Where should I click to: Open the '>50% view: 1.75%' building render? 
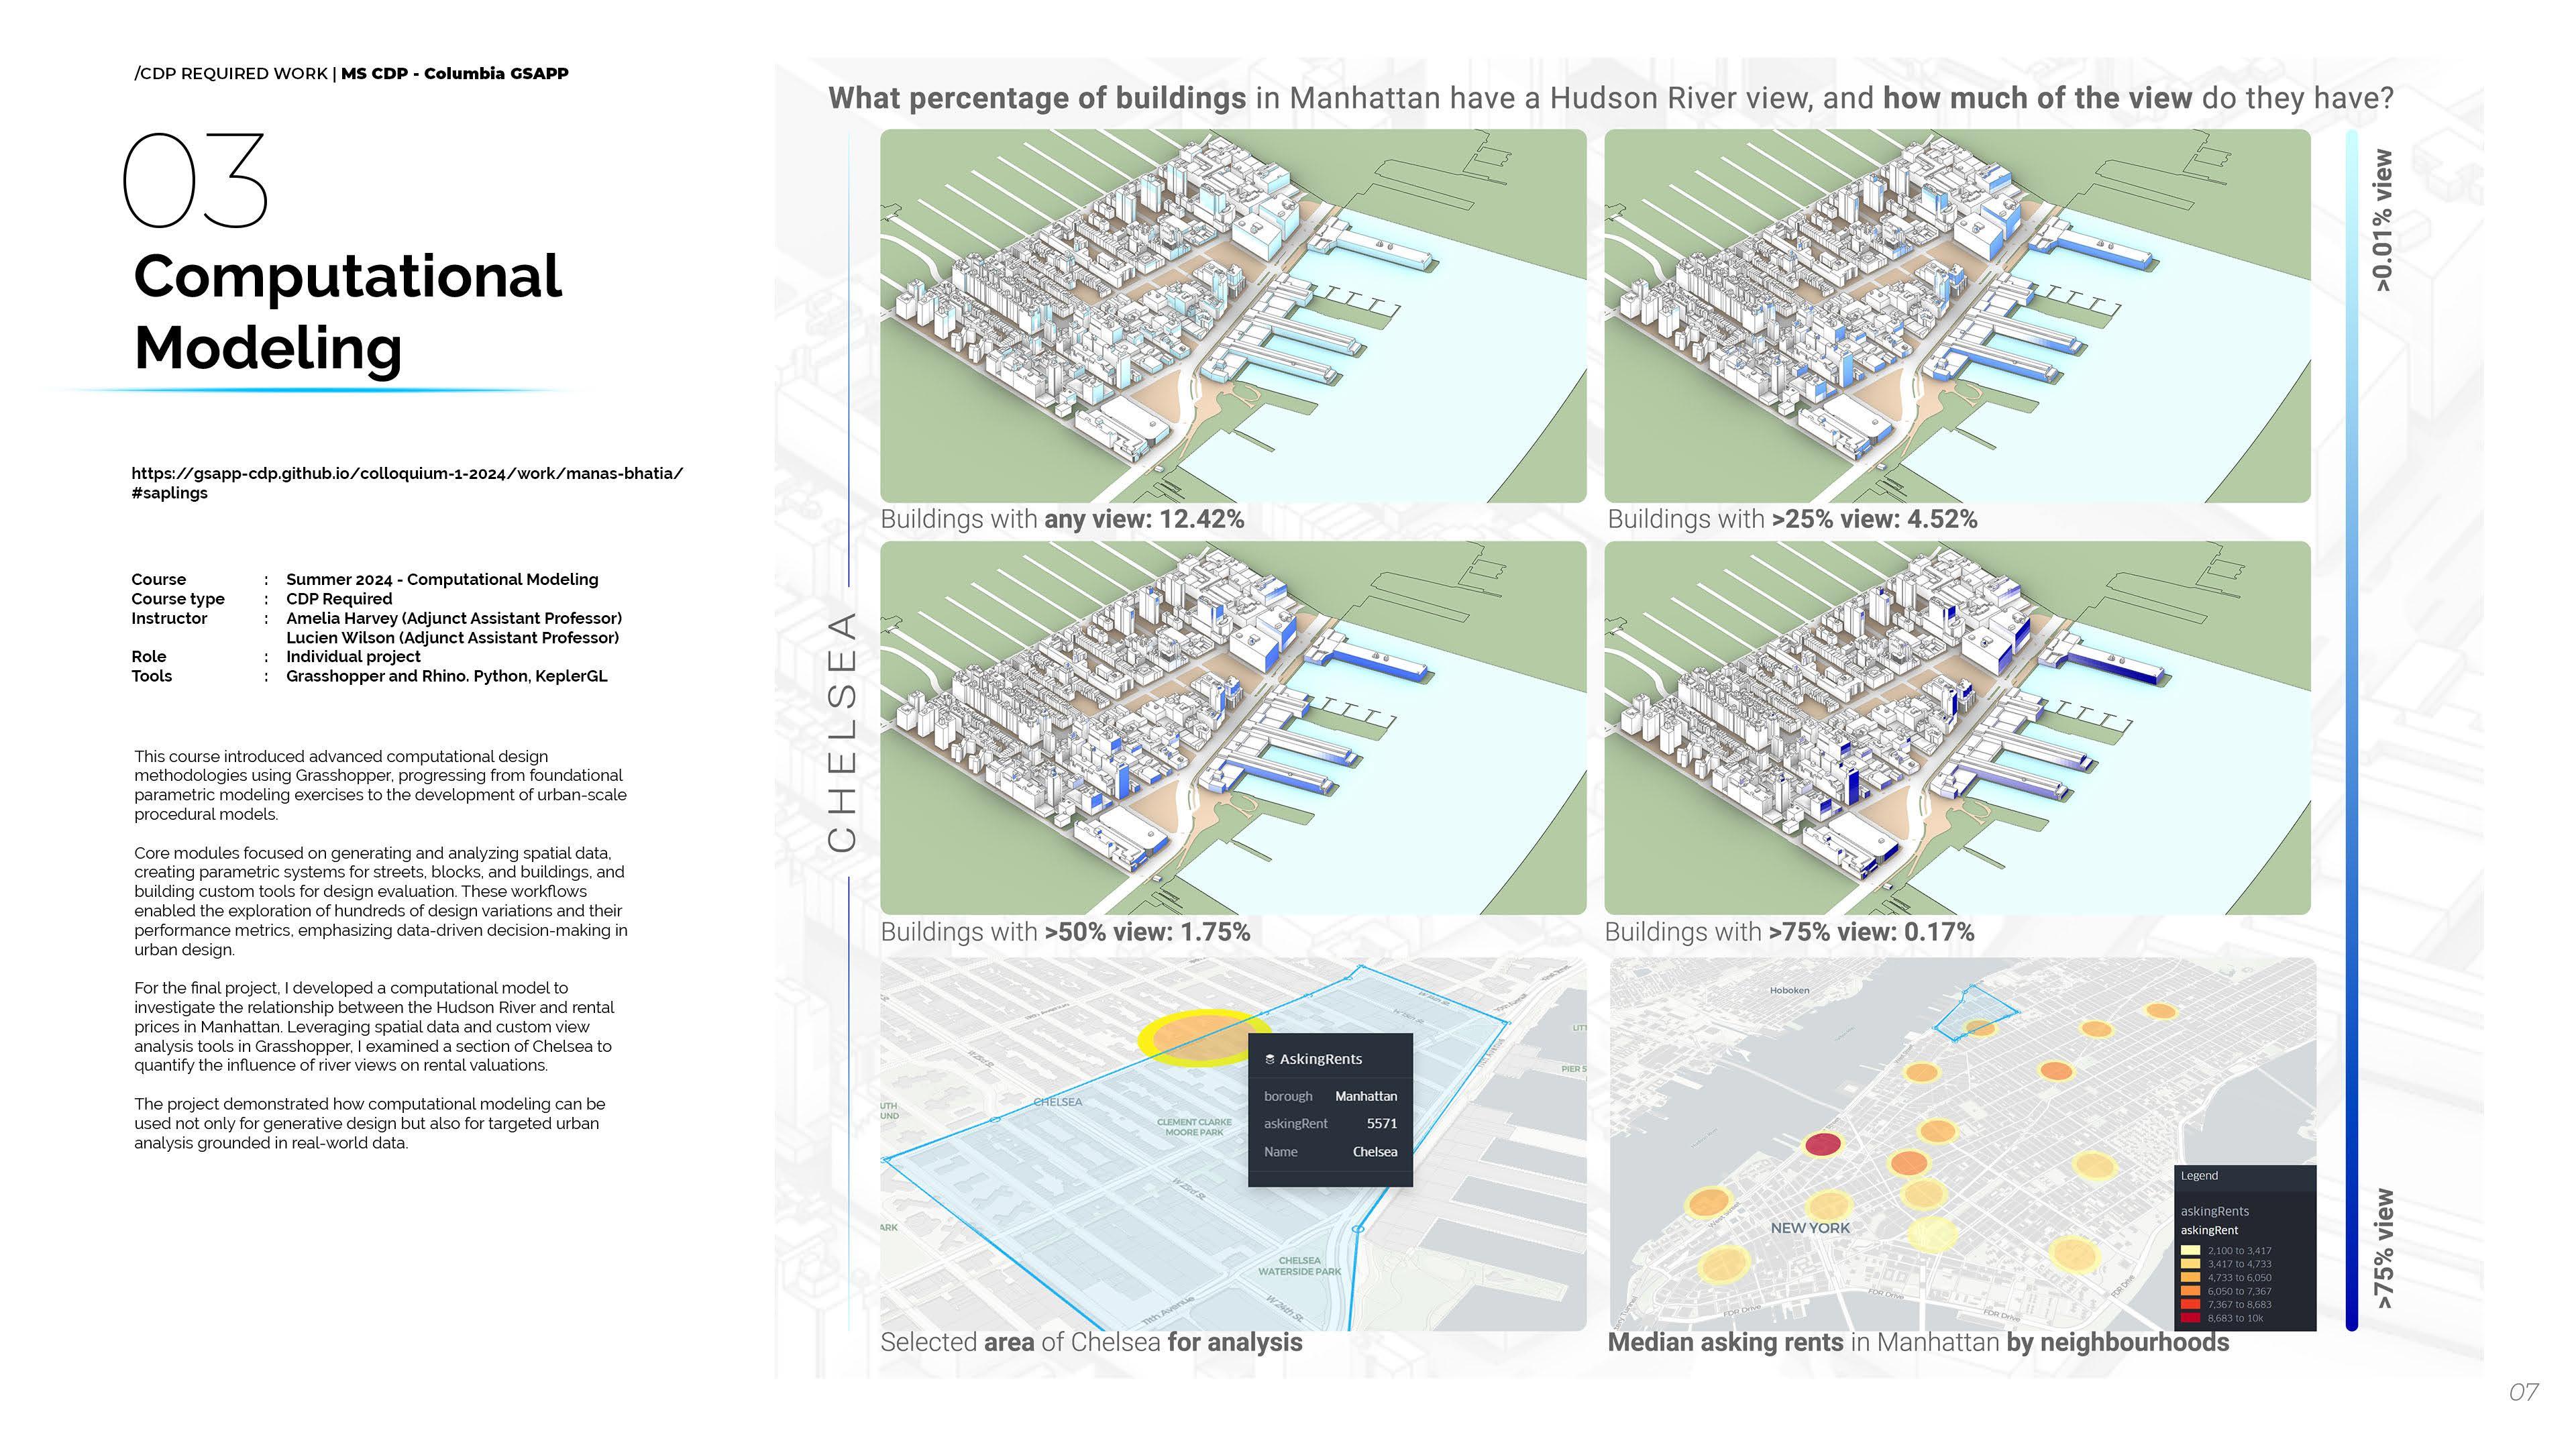(1232, 728)
